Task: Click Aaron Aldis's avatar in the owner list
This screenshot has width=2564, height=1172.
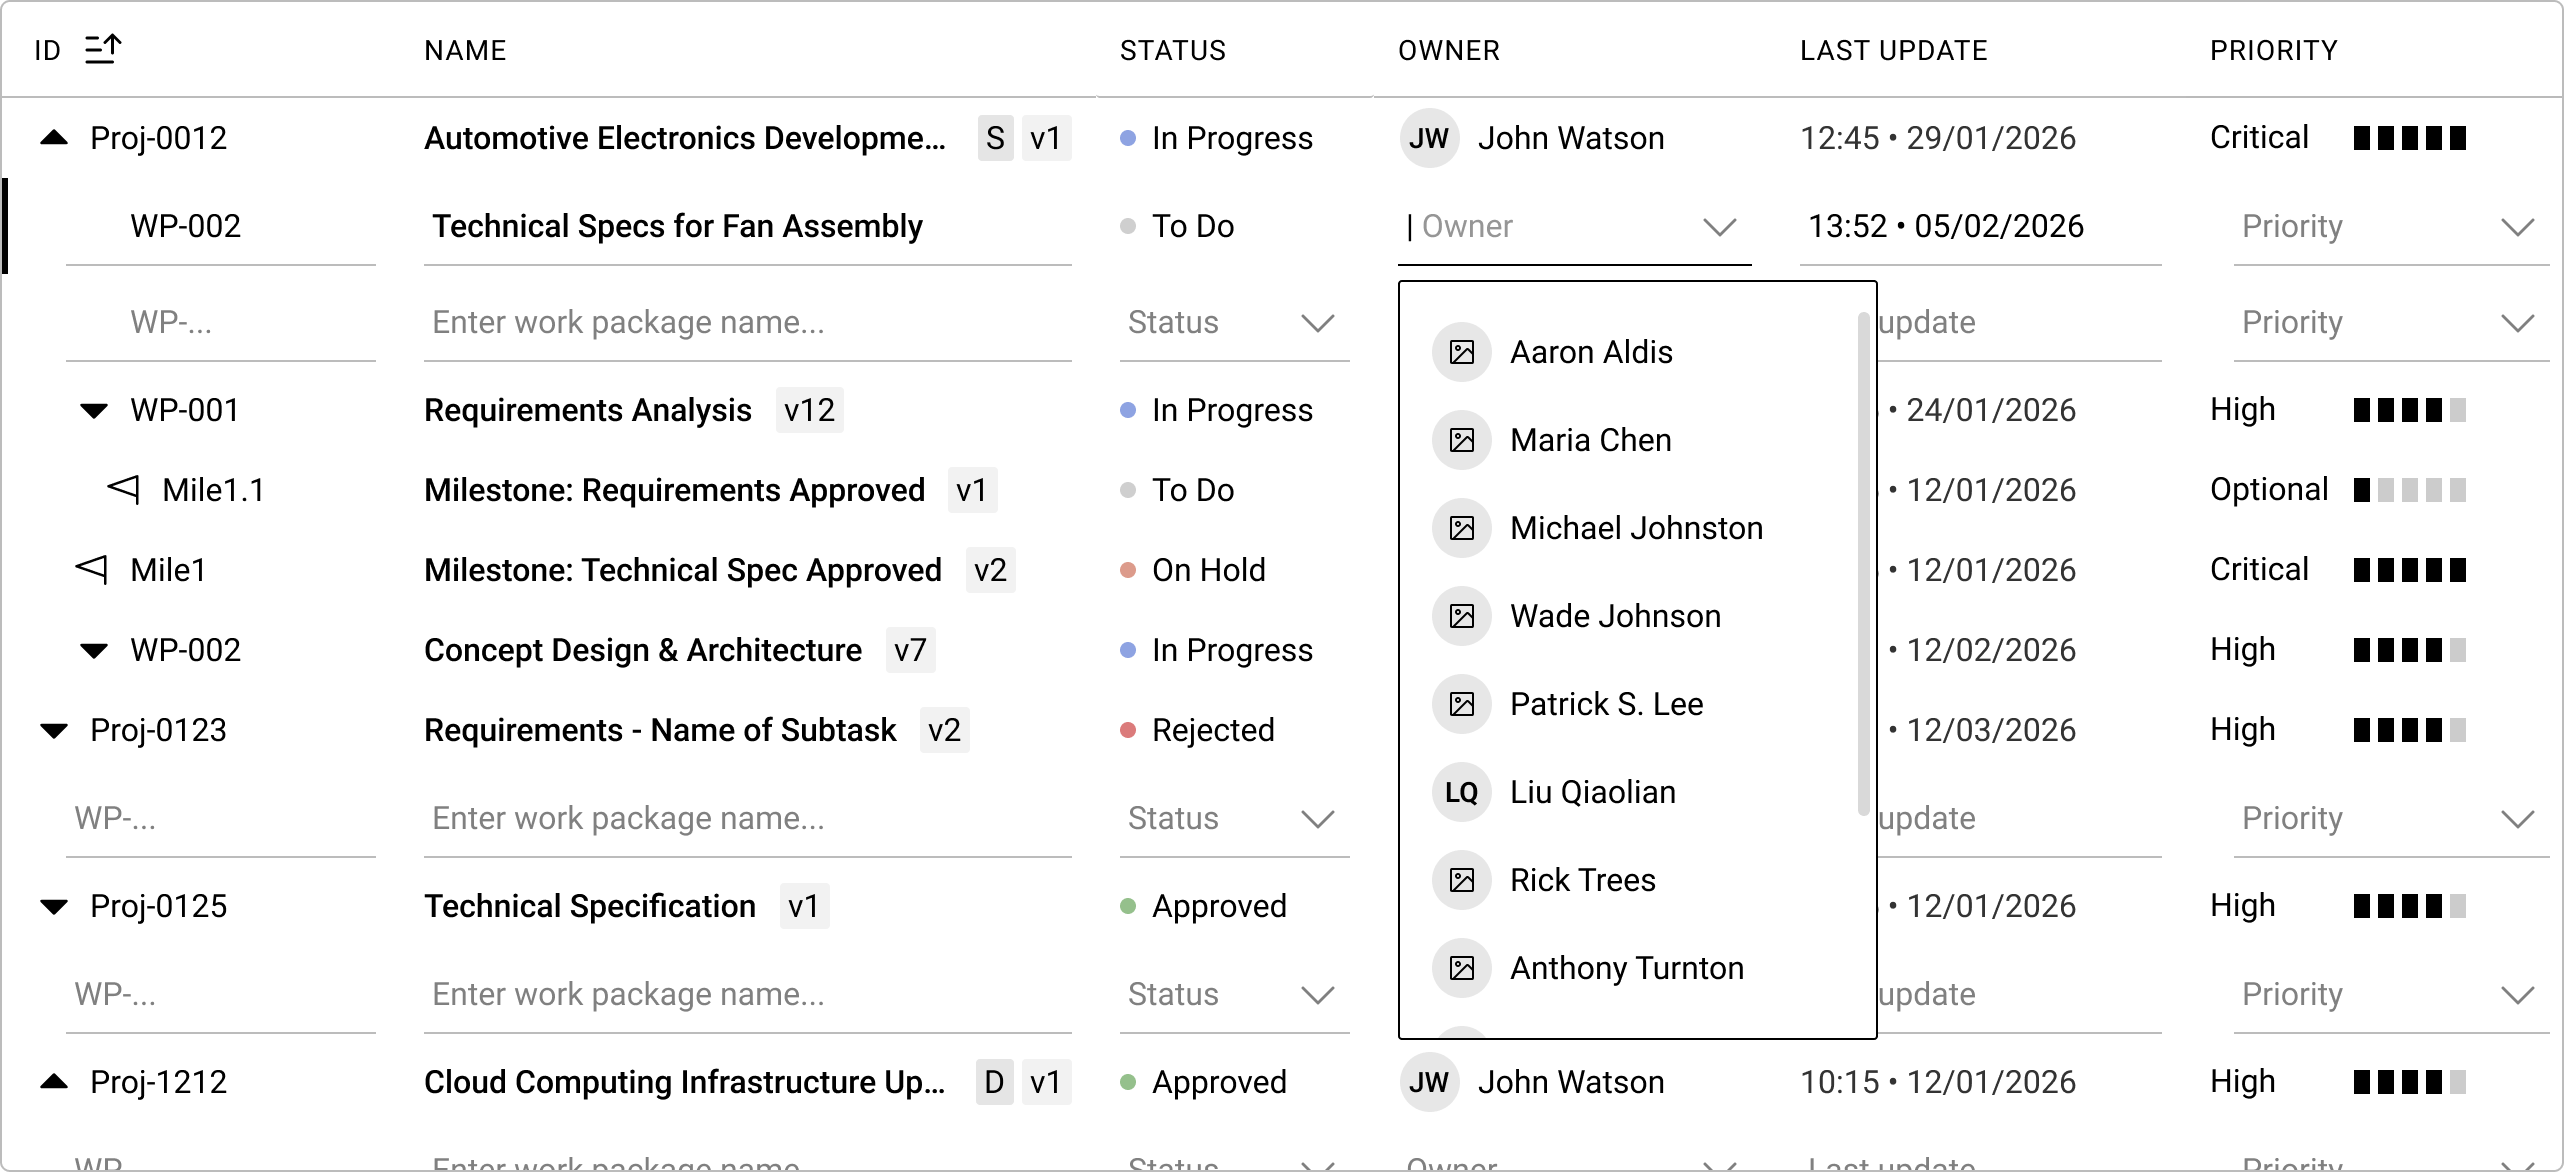Action: (1462, 352)
